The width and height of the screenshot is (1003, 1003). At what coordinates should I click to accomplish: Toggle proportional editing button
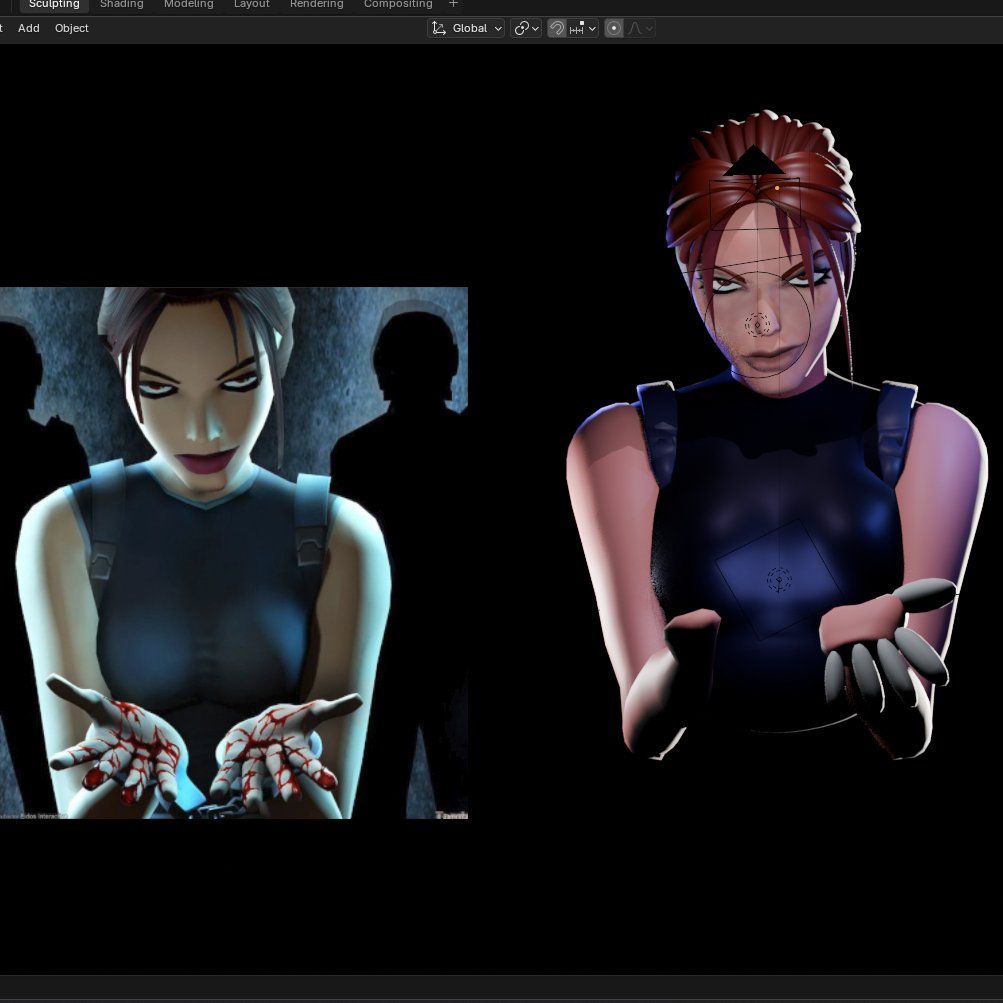click(x=614, y=28)
